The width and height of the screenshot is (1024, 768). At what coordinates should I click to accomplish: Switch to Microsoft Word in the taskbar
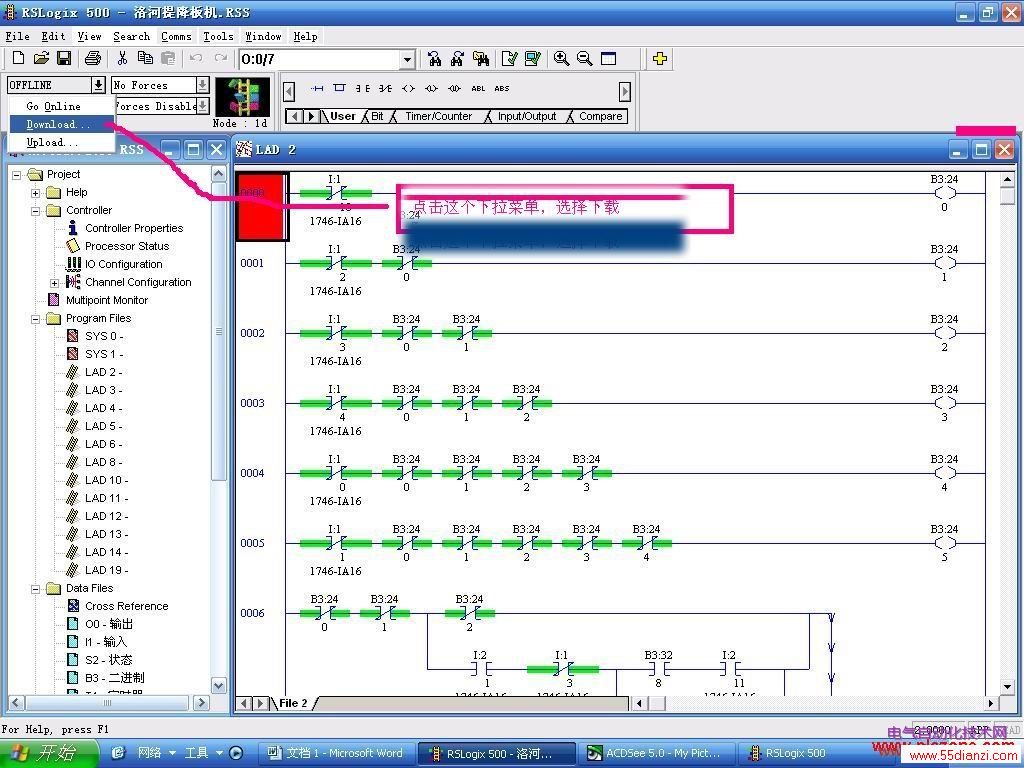pyautogui.click(x=336, y=754)
